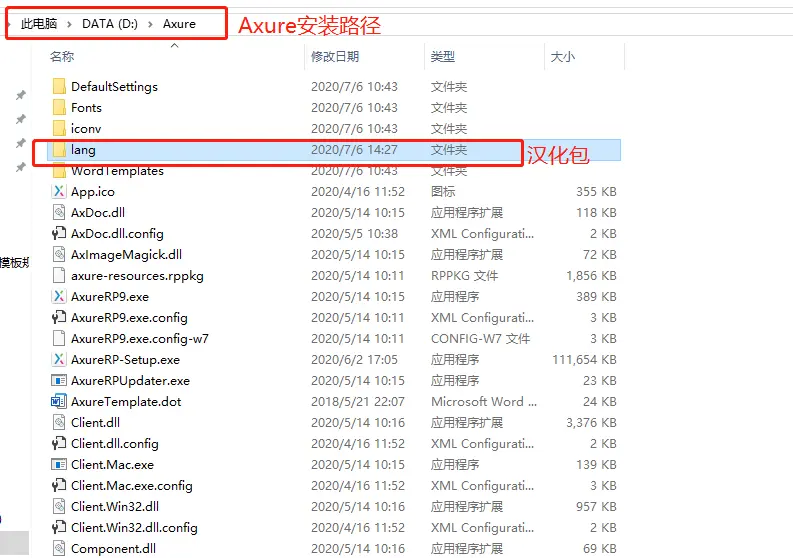Click the Client.Mac.exe.config file icon
The height and width of the screenshot is (558, 793).
[59, 486]
